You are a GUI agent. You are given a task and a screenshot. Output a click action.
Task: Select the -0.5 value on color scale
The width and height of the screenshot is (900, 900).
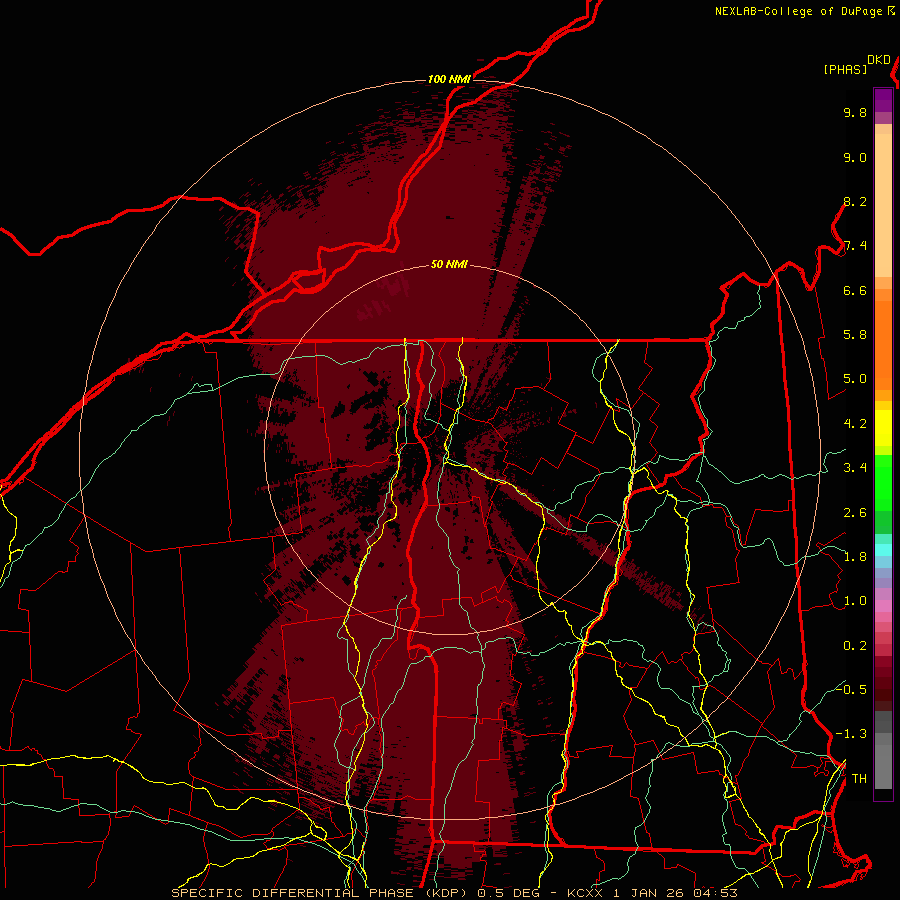pos(852,690)
